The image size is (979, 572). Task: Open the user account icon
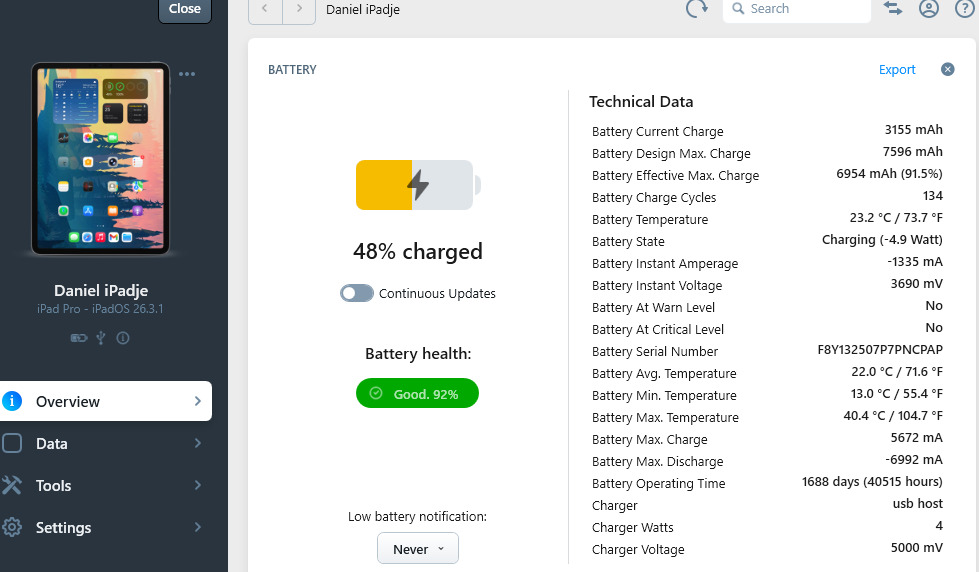coord(929,9)
